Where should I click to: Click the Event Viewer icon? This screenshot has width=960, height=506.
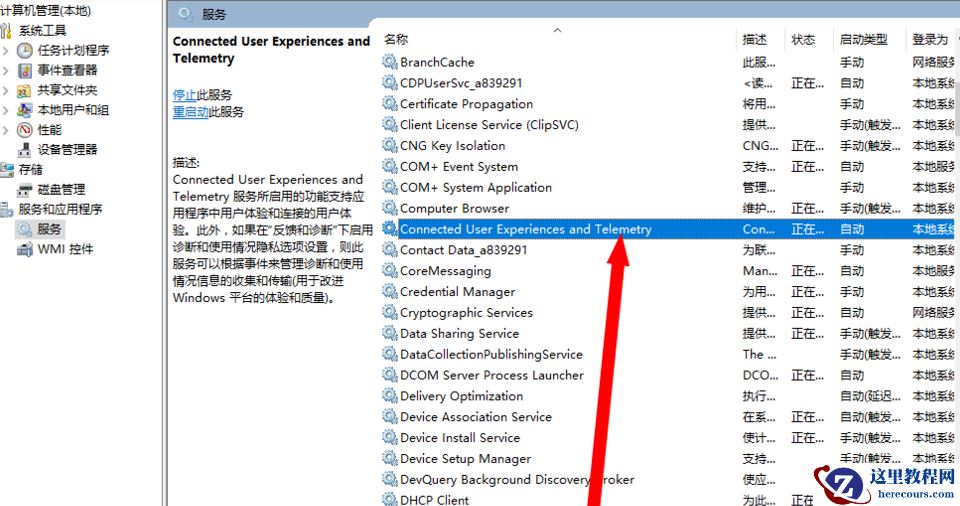click(x=24, y=70)
